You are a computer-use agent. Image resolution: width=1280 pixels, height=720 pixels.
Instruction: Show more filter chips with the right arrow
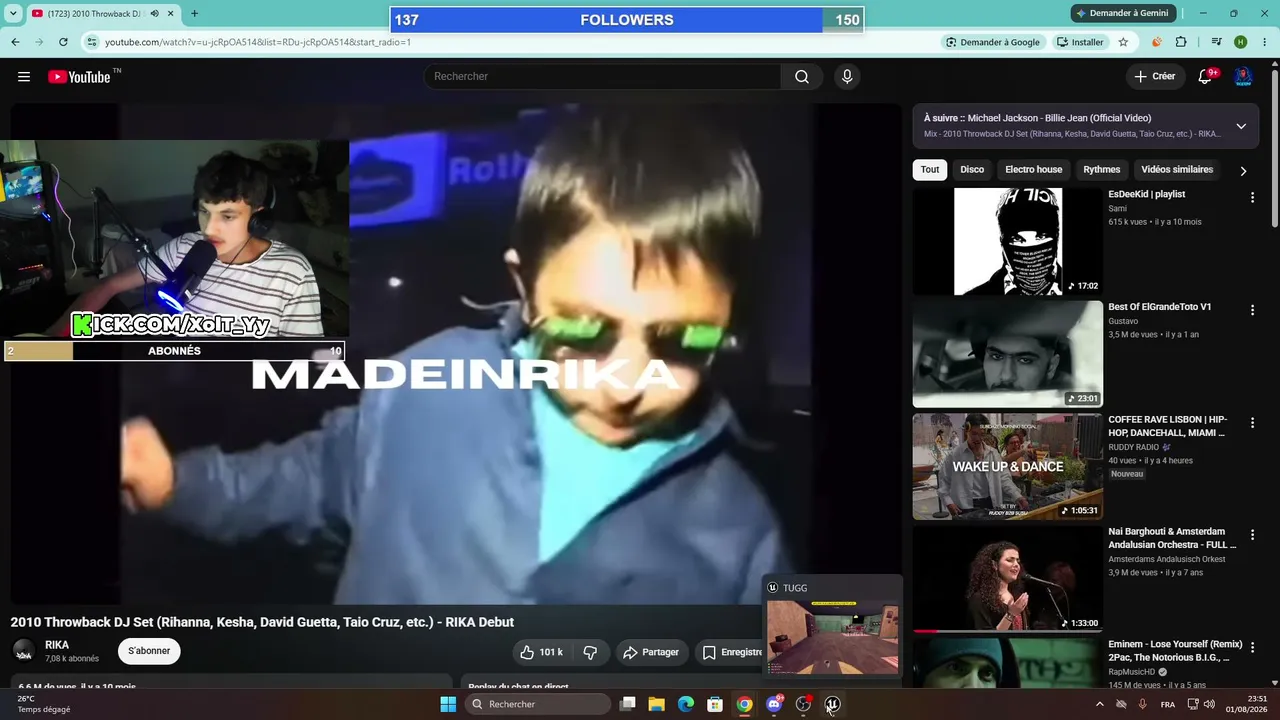(x=1243, y=171)
